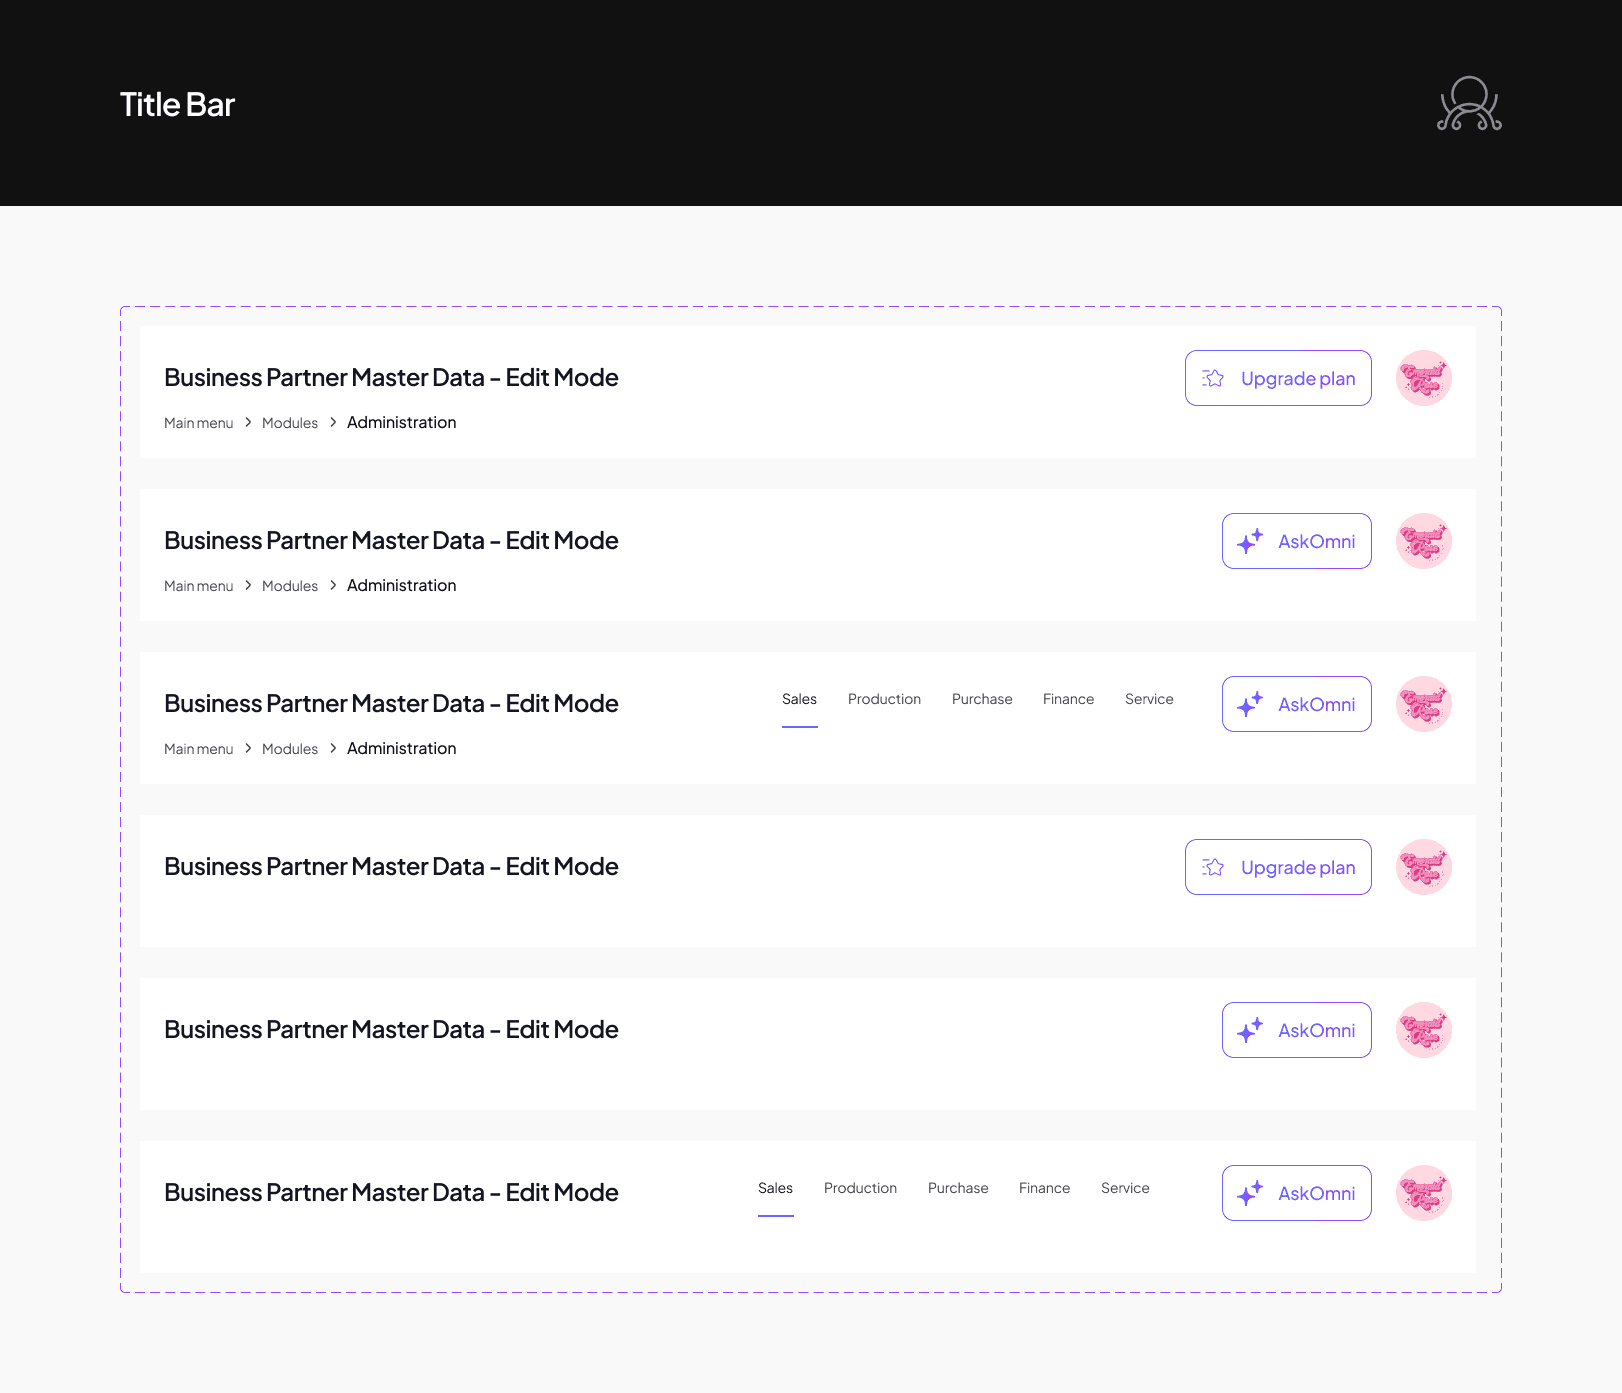The width and height of the screenshot is (1622, 1393).
Task: Click the Administration breadcrumb in the first row
Action: (x=402, y=422)
